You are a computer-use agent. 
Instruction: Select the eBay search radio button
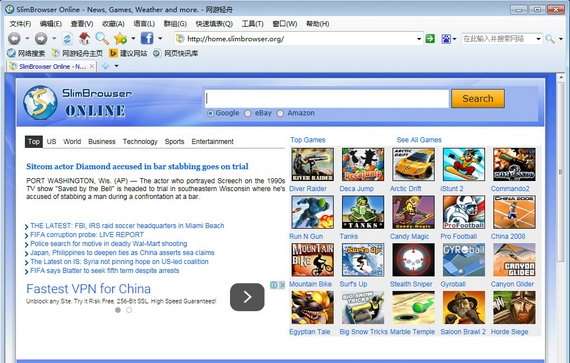248,113
